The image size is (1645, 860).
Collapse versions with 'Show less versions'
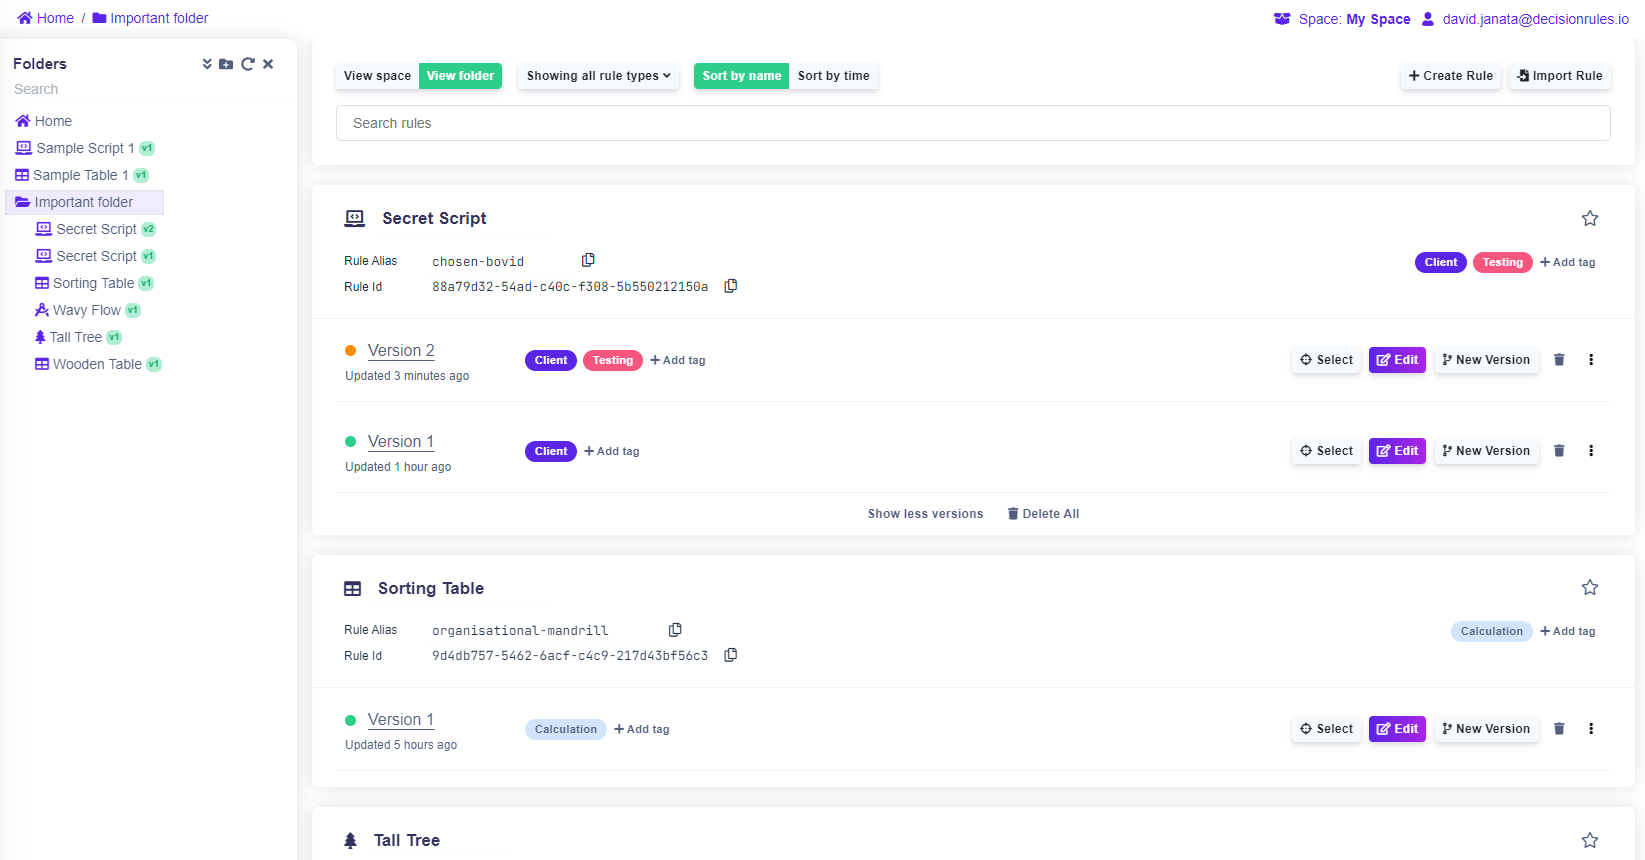925,514
